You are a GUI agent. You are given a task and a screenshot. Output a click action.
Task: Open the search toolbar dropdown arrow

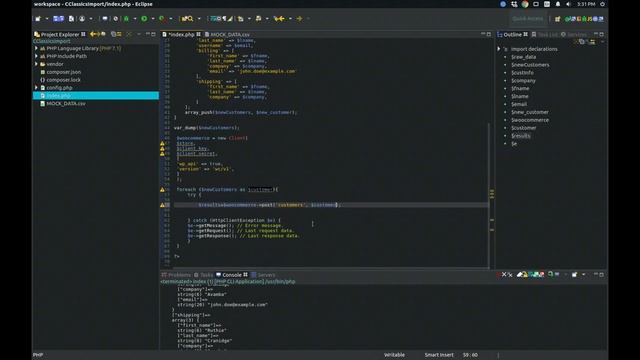(x=199, y=19)
